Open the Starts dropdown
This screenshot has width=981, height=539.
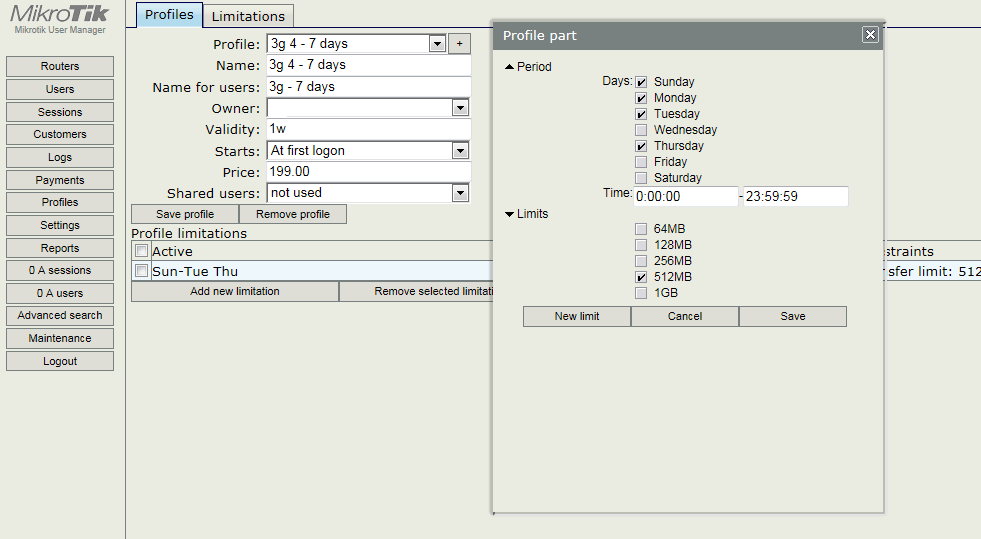click(x=460, y=151)
